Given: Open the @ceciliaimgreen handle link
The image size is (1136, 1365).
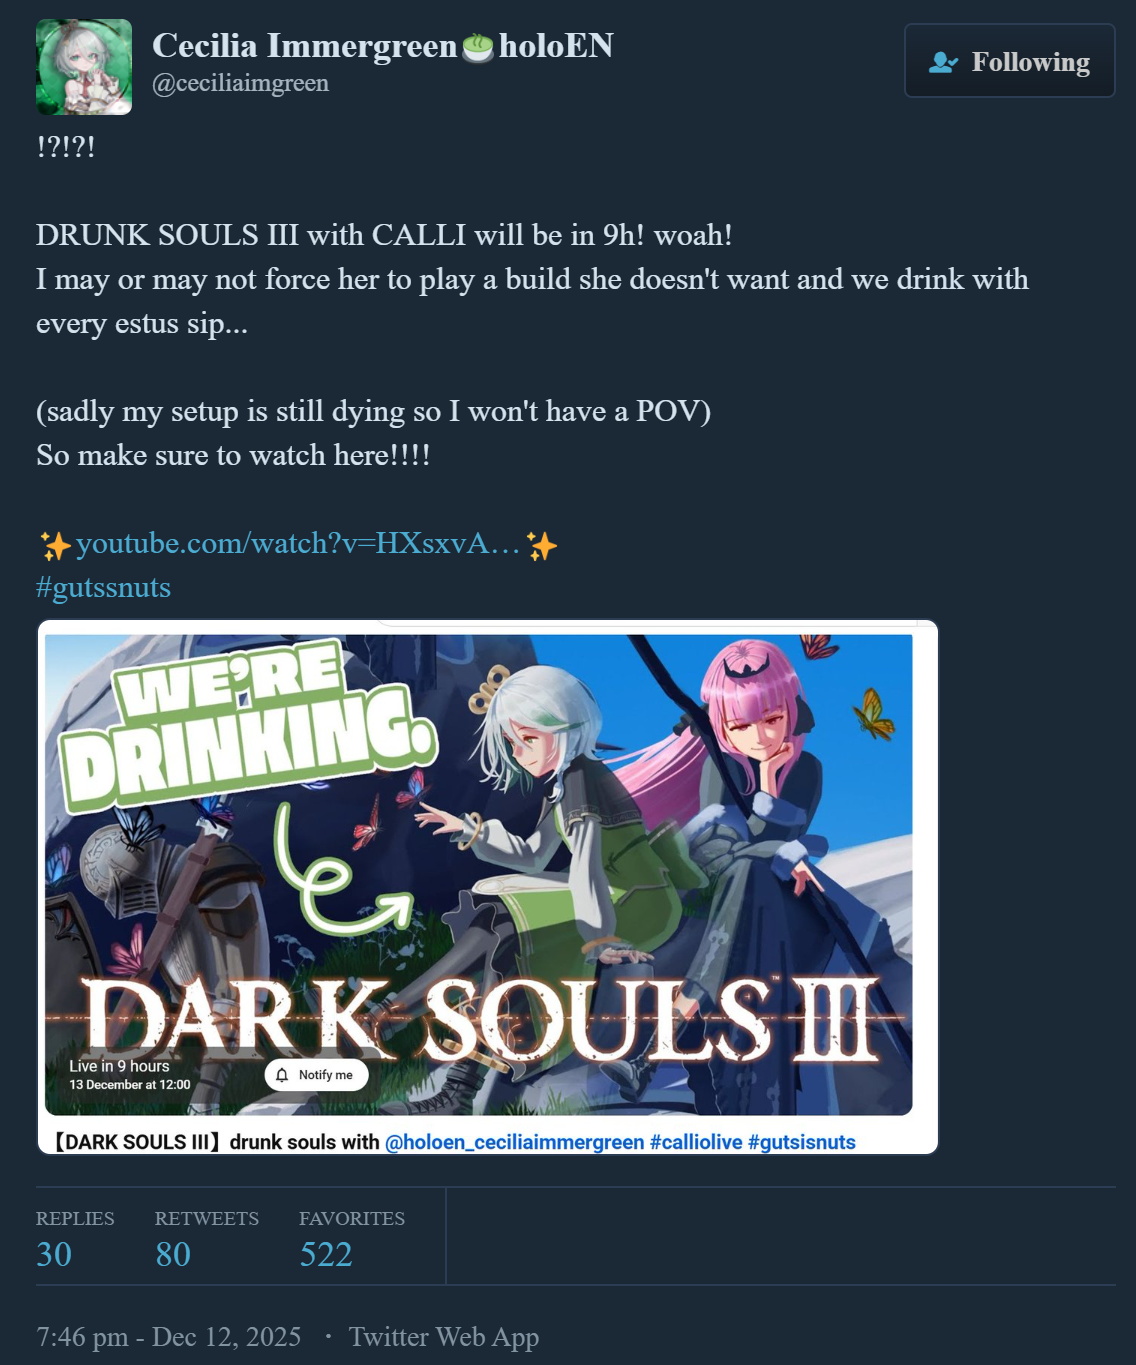Looking at the screenshot, I should (240, 83).
